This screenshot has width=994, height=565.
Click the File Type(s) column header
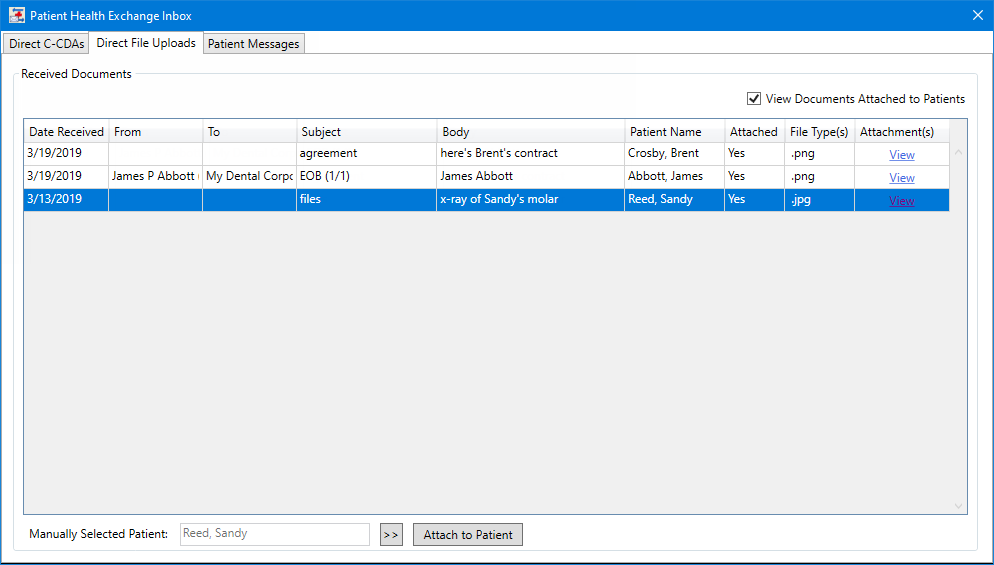pos(818,132)
